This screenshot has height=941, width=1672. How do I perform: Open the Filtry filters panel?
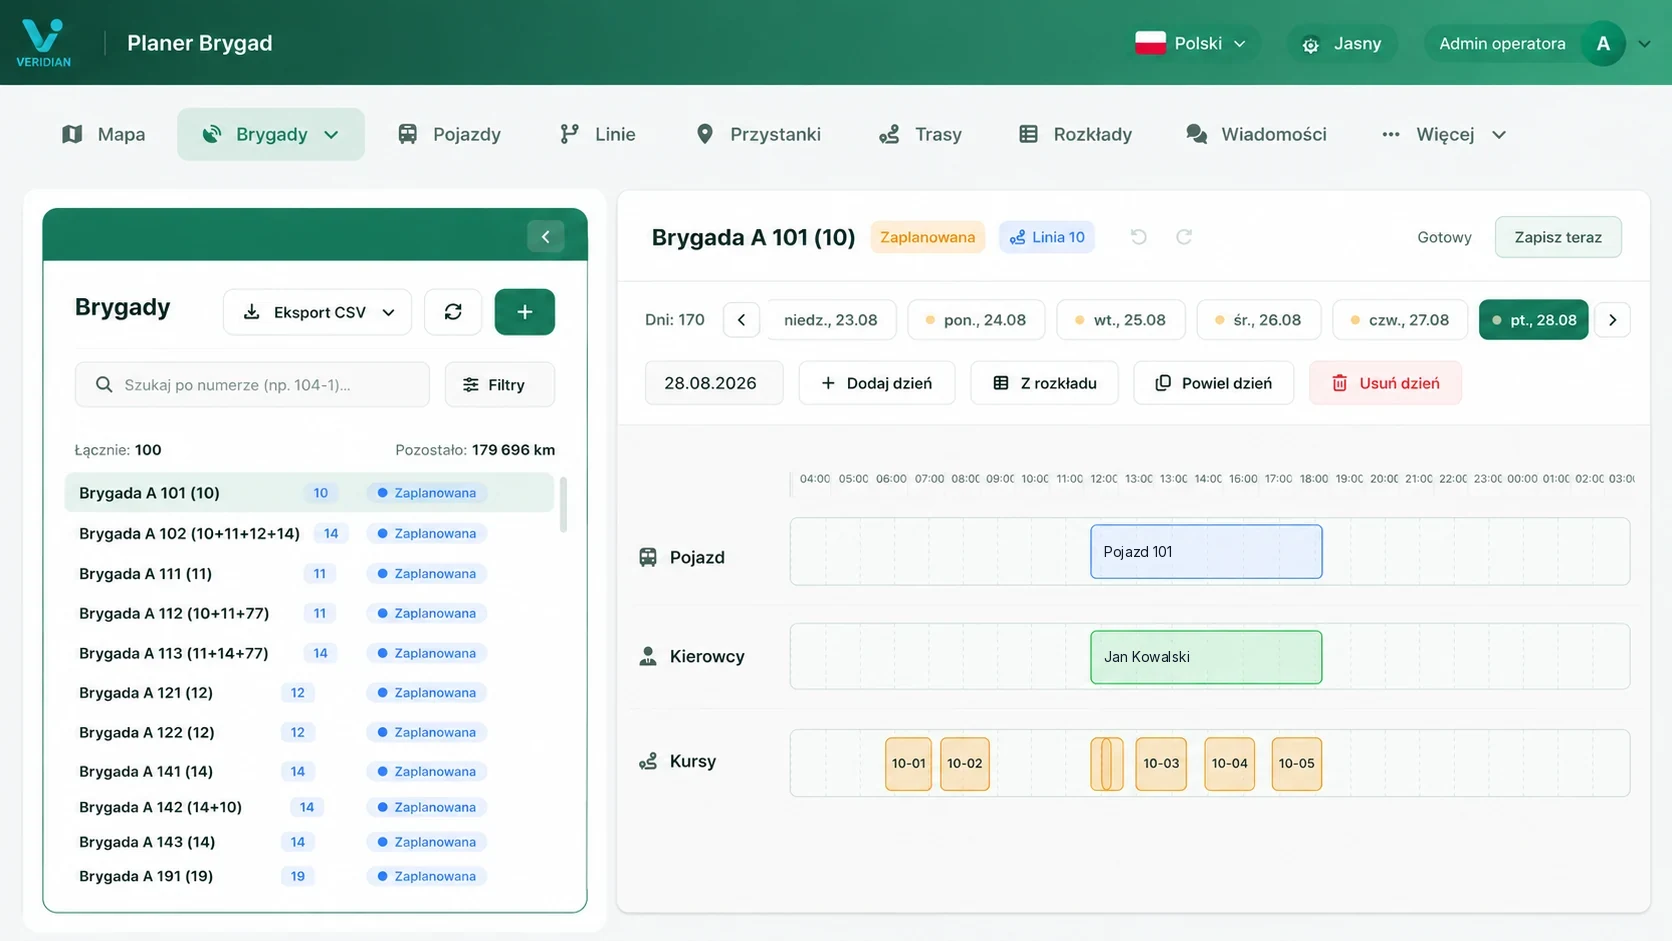click(499, 385)
